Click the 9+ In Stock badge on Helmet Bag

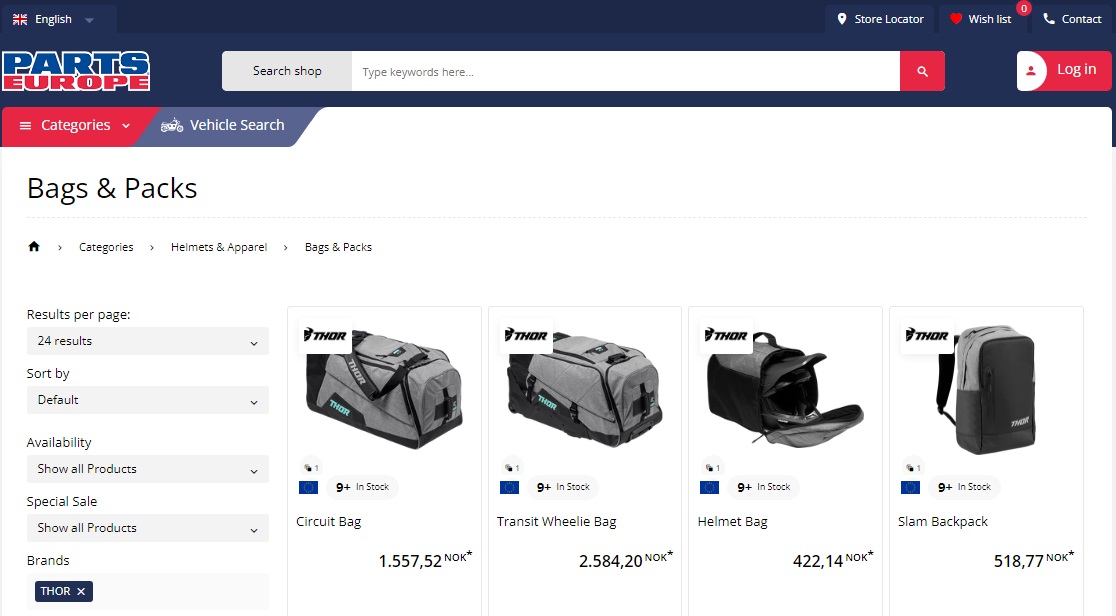(764, 487)
